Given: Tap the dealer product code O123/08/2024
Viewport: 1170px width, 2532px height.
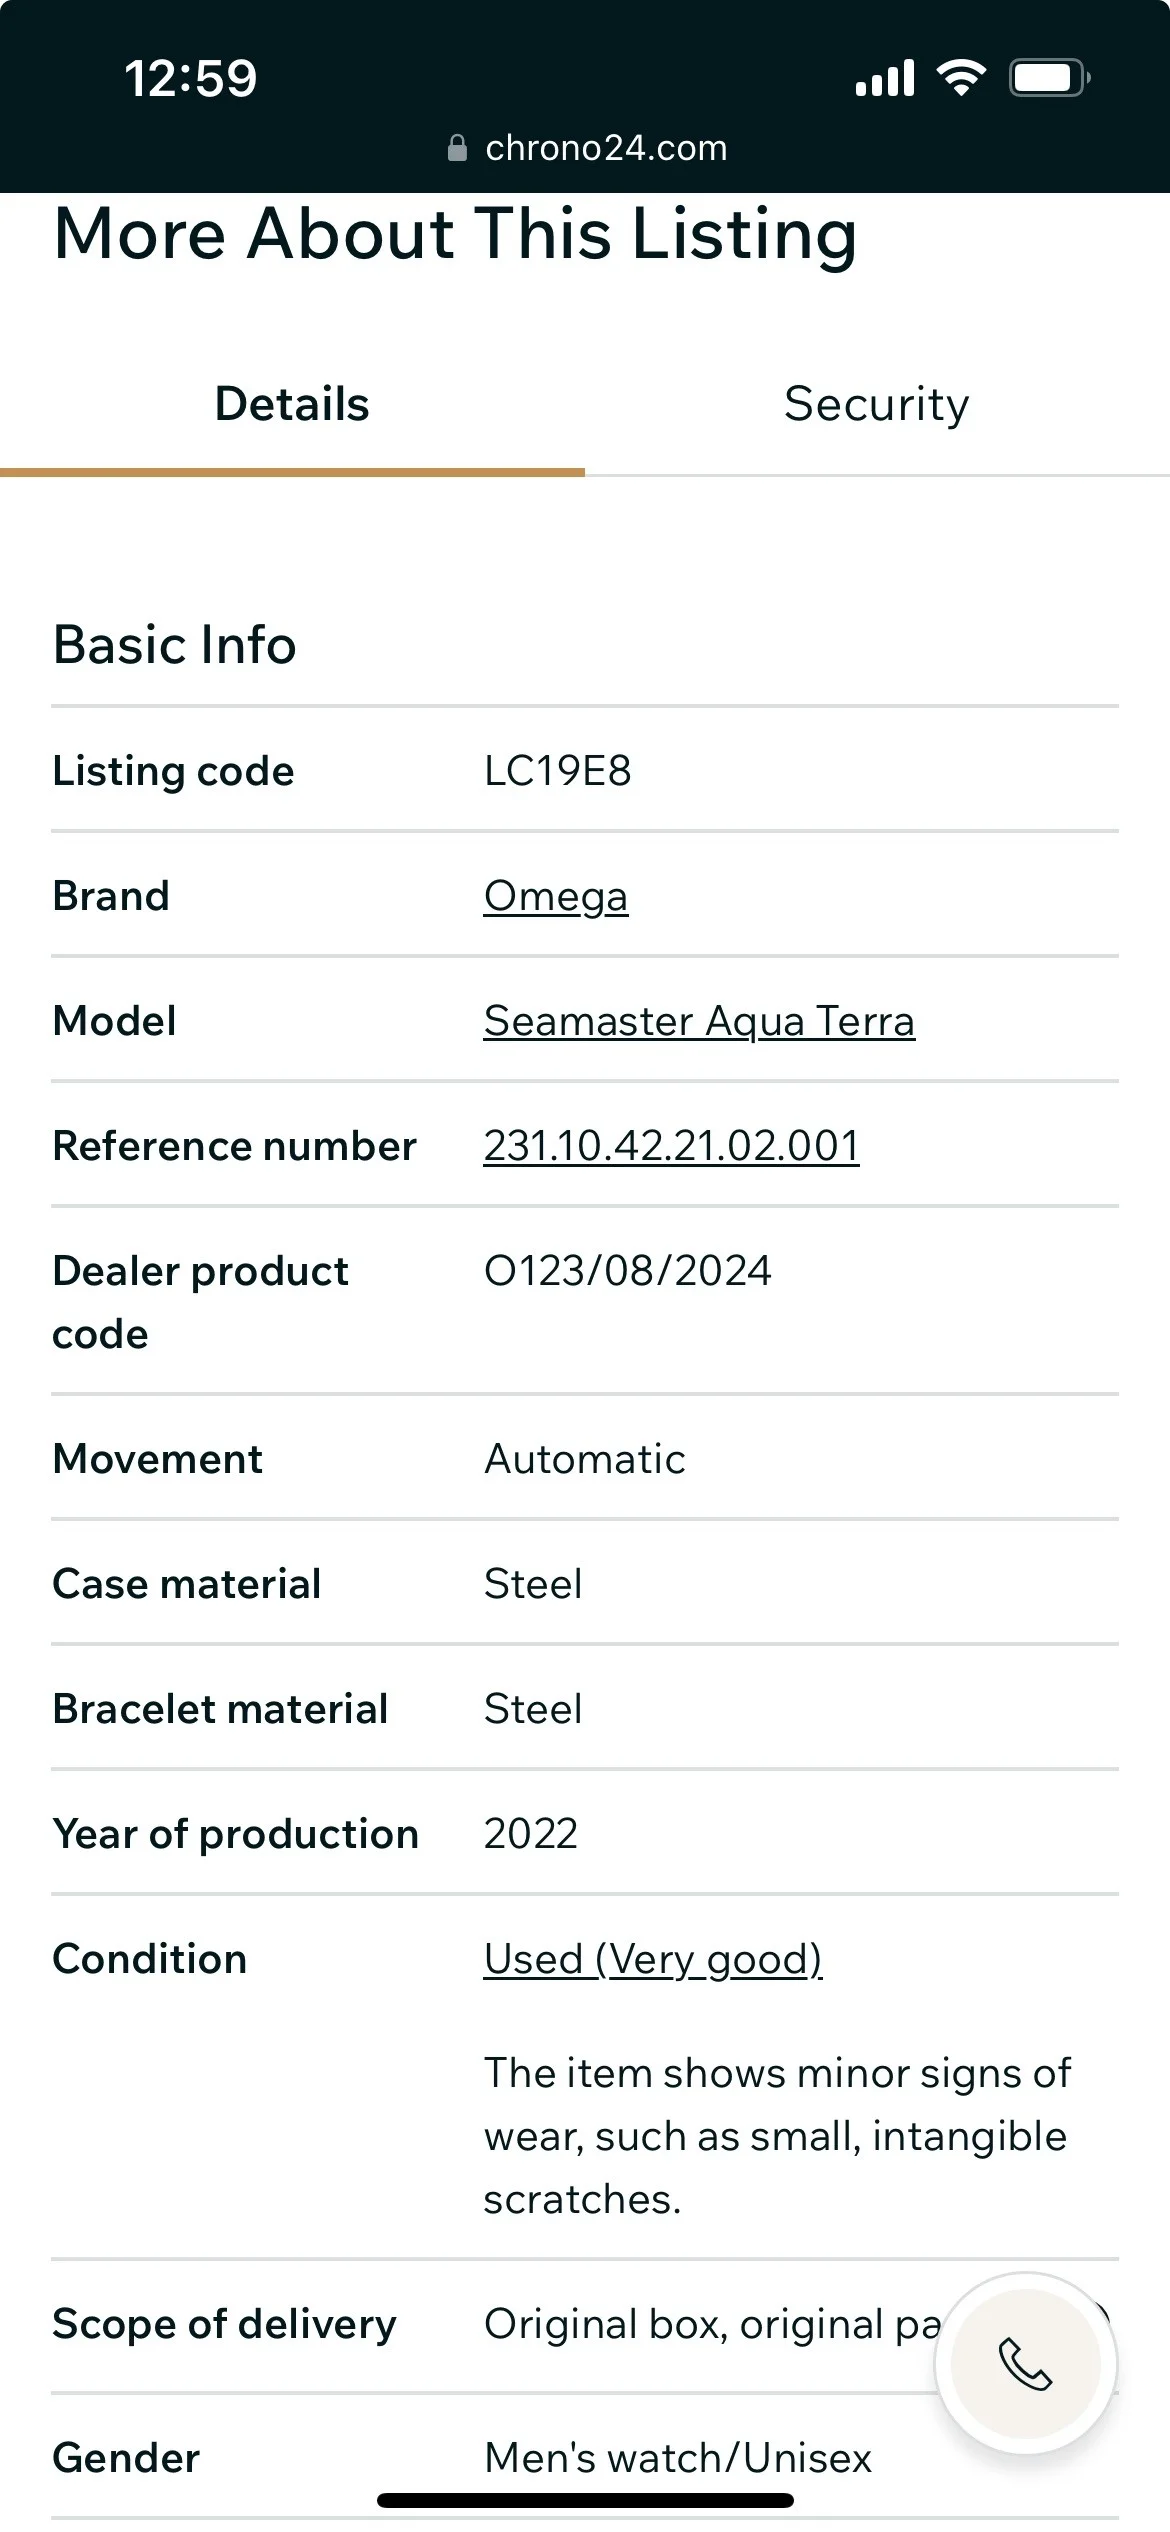Looking at the screenshot, I should (x=628, y=1271).
